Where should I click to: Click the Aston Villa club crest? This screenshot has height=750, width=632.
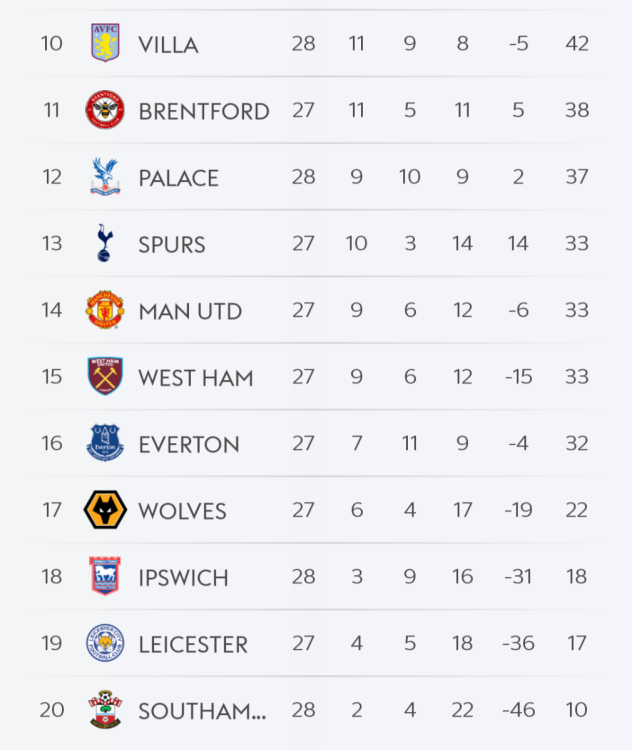105,43
